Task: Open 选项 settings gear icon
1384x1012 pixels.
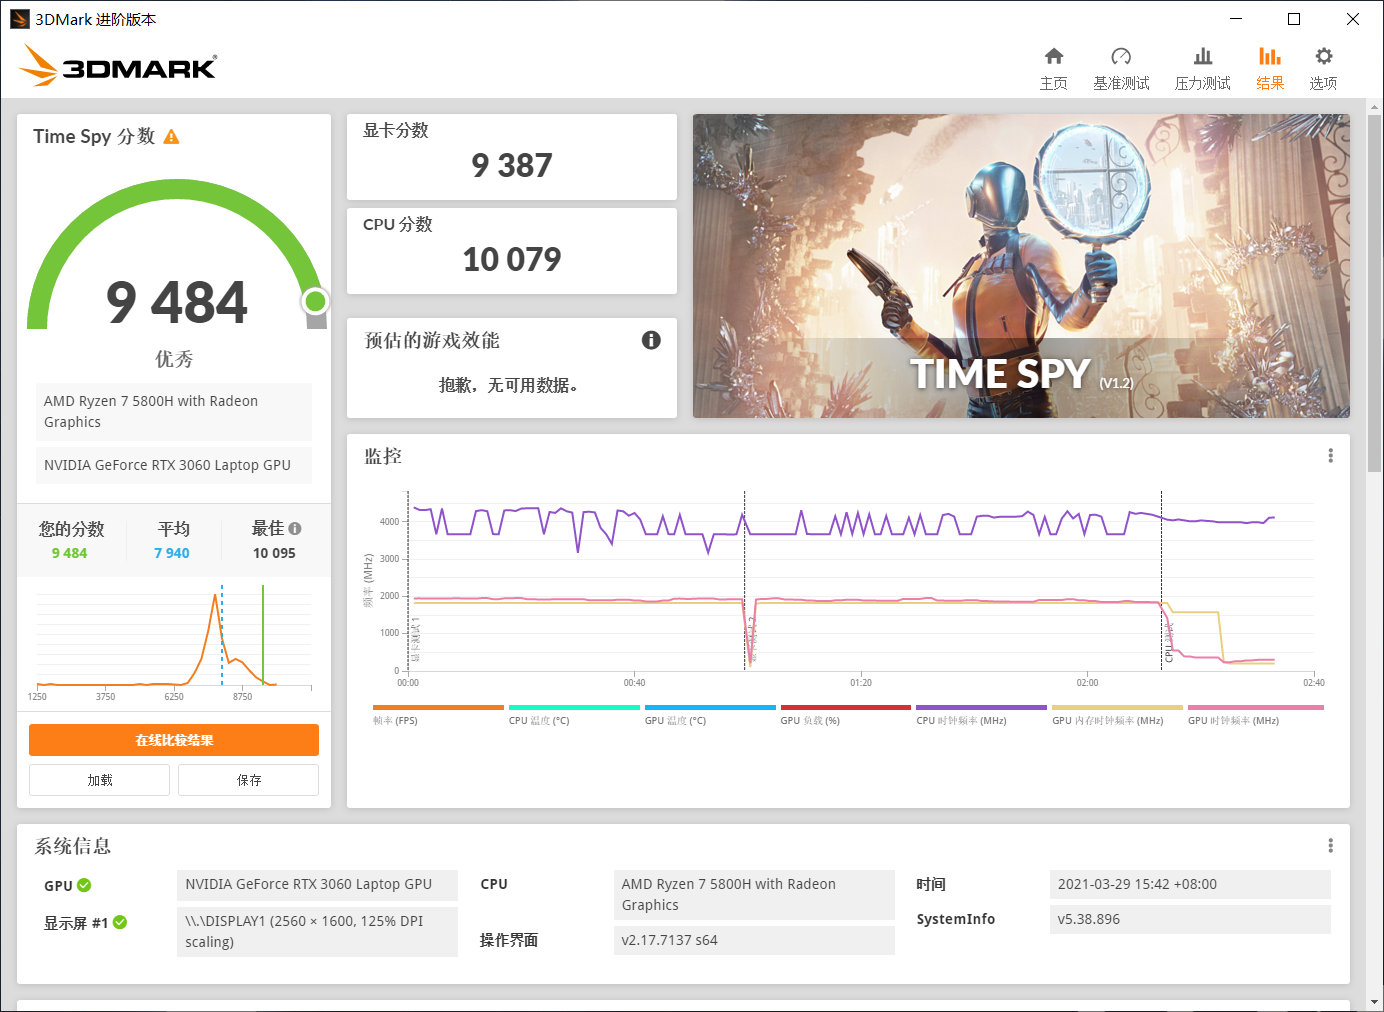Action: (1322, 58)
